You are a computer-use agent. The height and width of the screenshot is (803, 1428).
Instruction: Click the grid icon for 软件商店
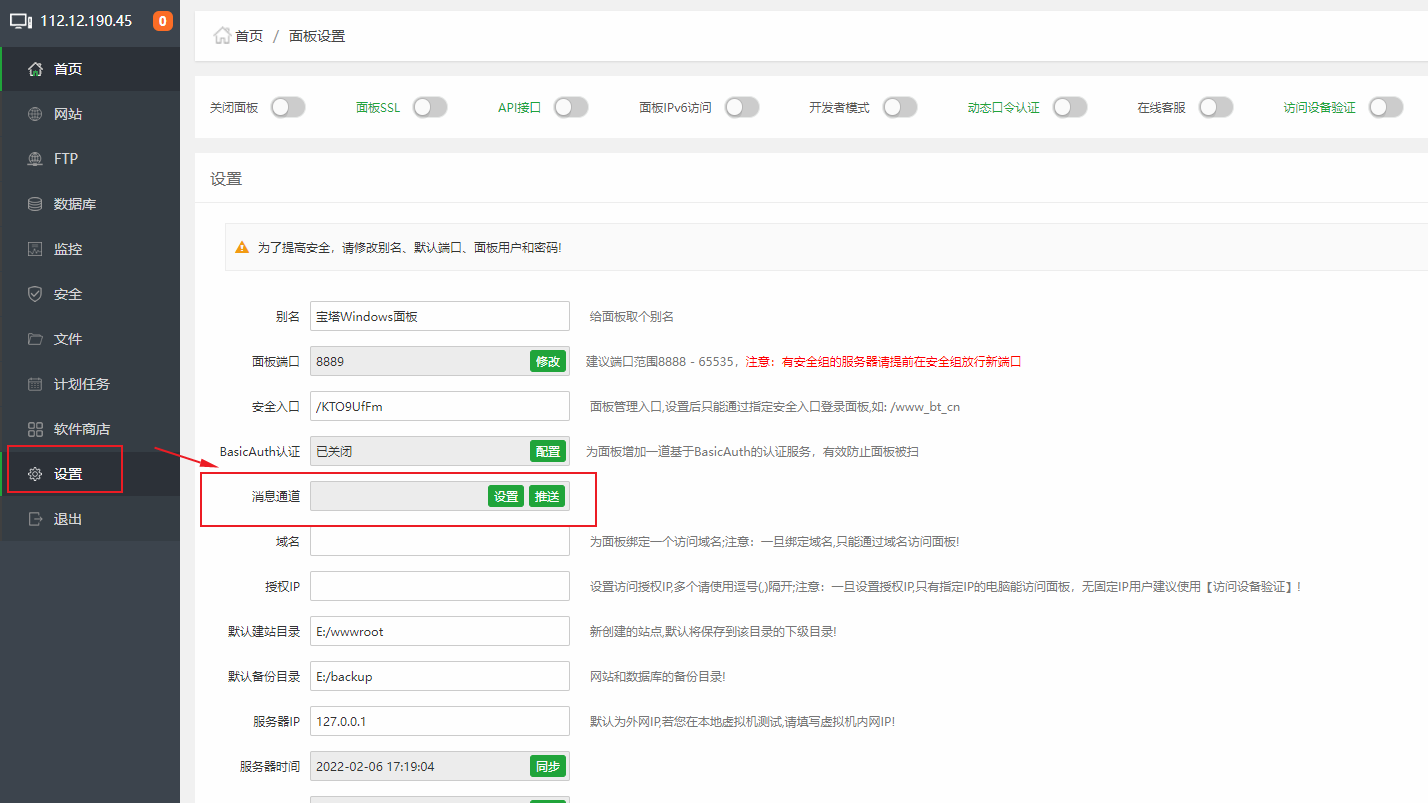(35, 429)
